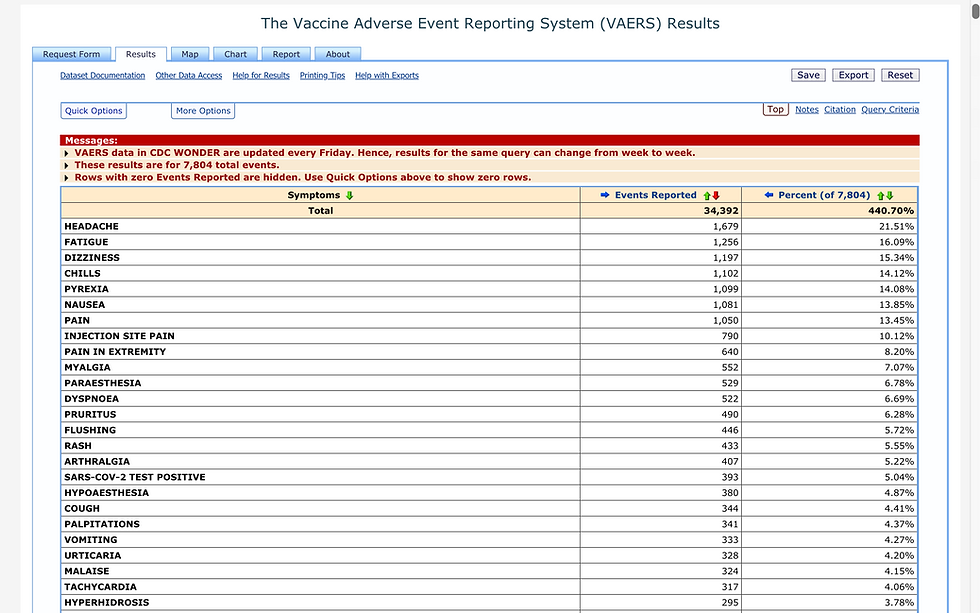This screenshot has height=613, width=980.
Task: Sort Percent column ascending with green up arrow
Action: 881,196
